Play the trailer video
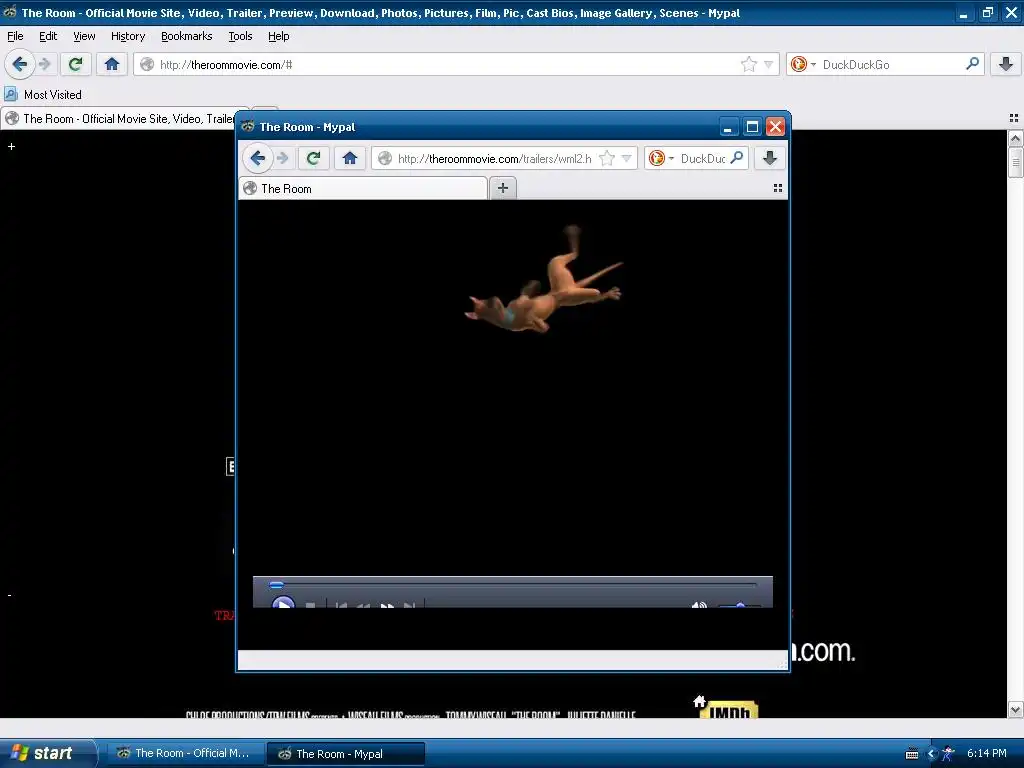Image resolution: width=1024 pixels, height=768 pixels. 283,603
